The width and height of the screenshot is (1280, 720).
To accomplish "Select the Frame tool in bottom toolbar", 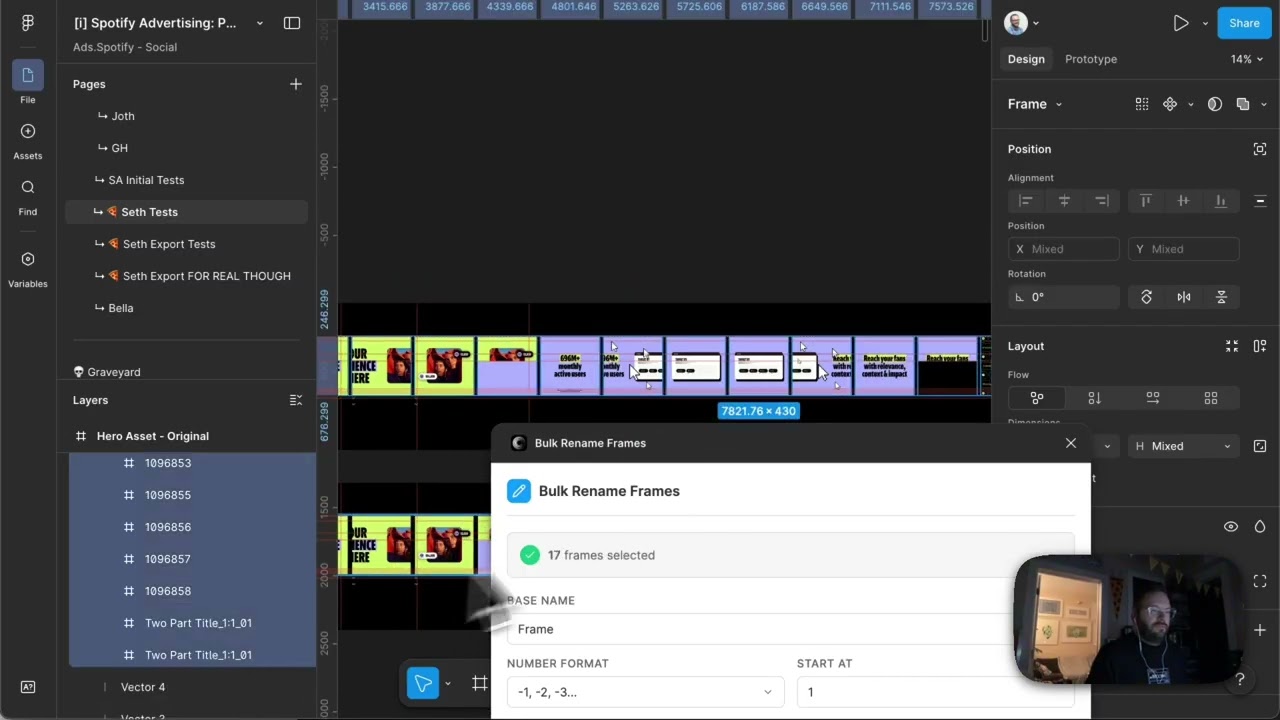I will [480, 684].
